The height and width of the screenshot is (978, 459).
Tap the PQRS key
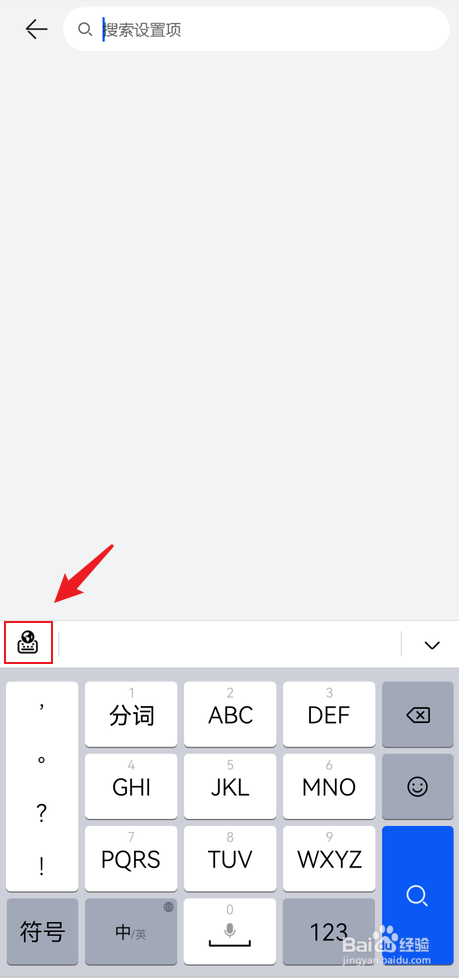131,859
